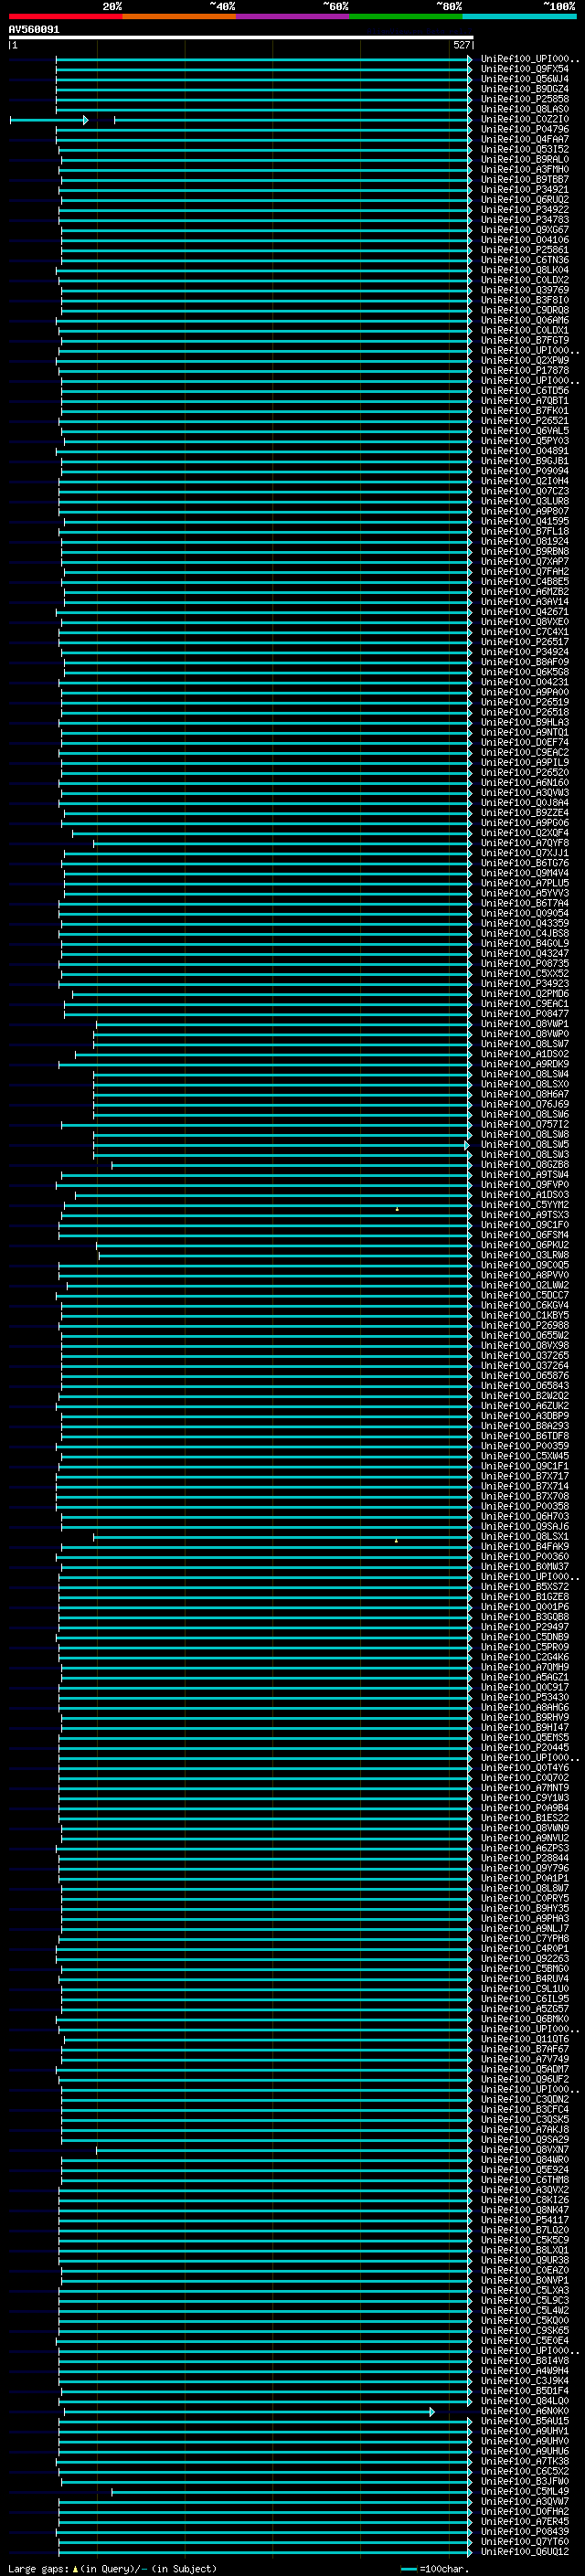The image size is (585, 2576).
Task: Click the end position label 527
Action: tap(461, 45)
